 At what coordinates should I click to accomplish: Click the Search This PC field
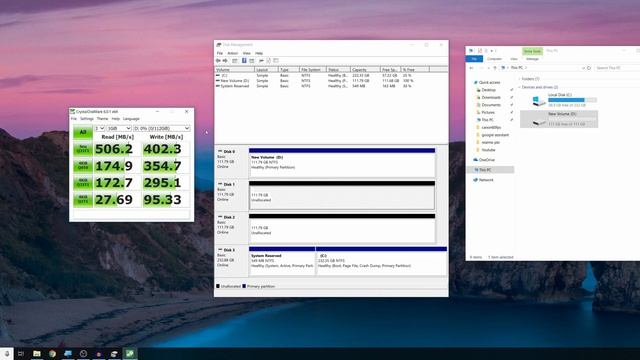click(617, 68)
